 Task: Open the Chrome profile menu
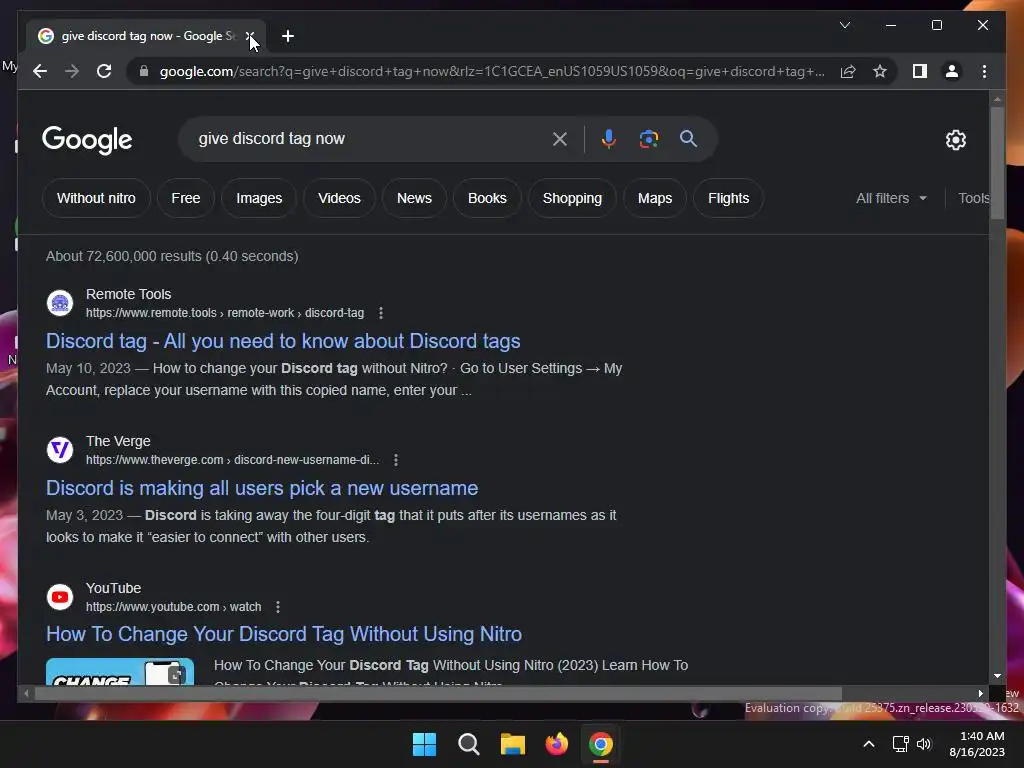(x=952, y=71)
